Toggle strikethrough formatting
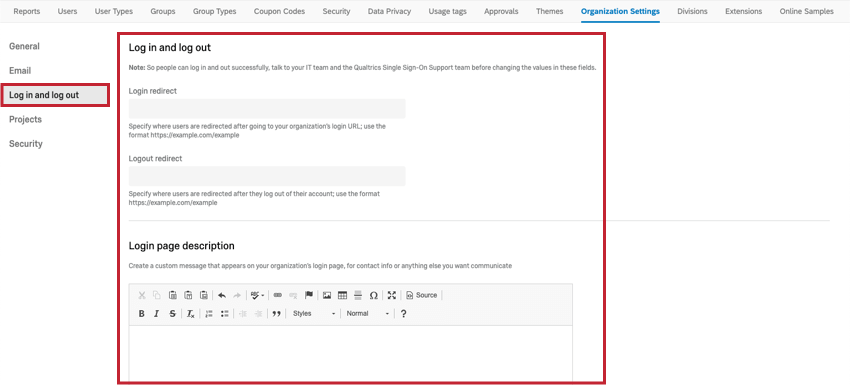The image size is (850, 385). click(x=172, y=313)
